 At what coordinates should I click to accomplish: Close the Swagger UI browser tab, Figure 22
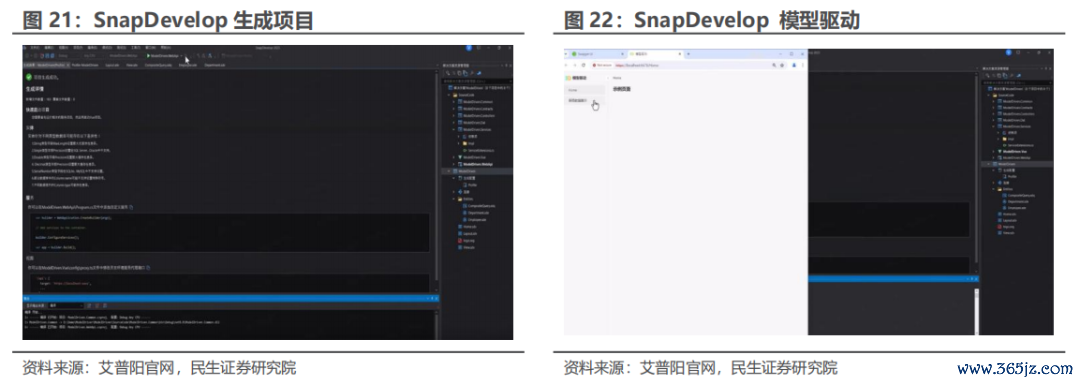pos(623,54)
